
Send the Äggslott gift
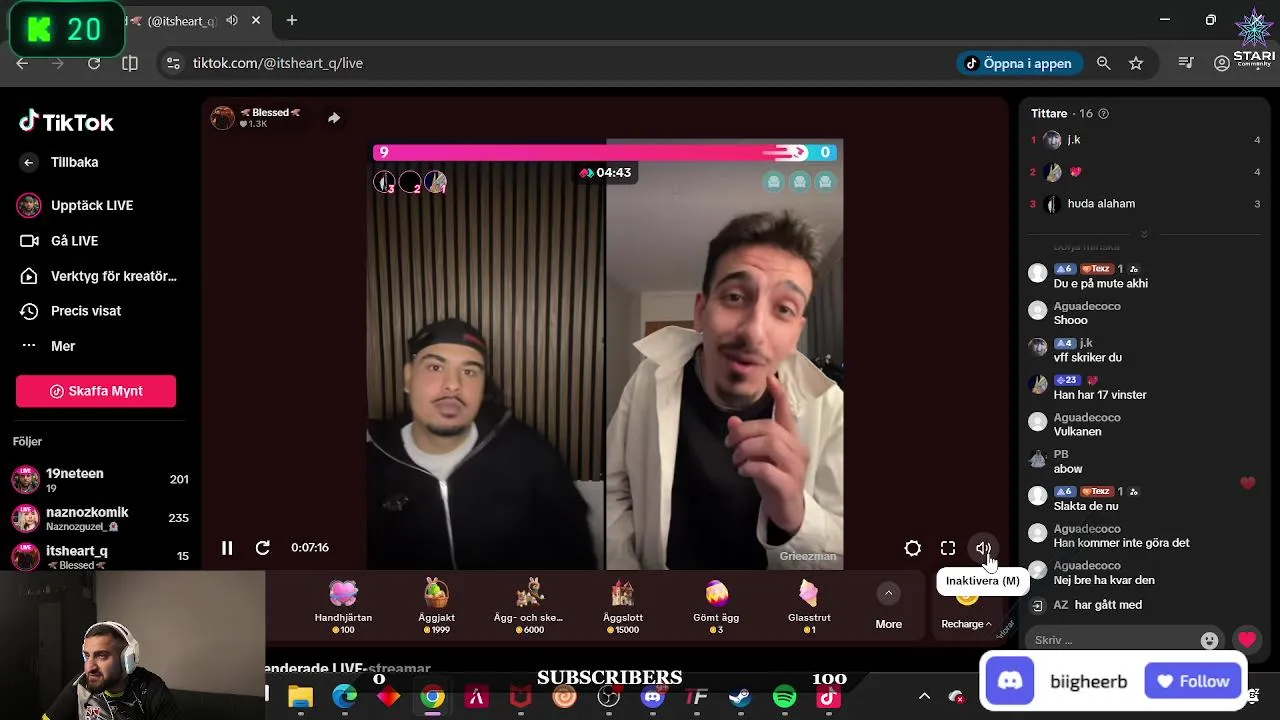click(x=622, y=606)
